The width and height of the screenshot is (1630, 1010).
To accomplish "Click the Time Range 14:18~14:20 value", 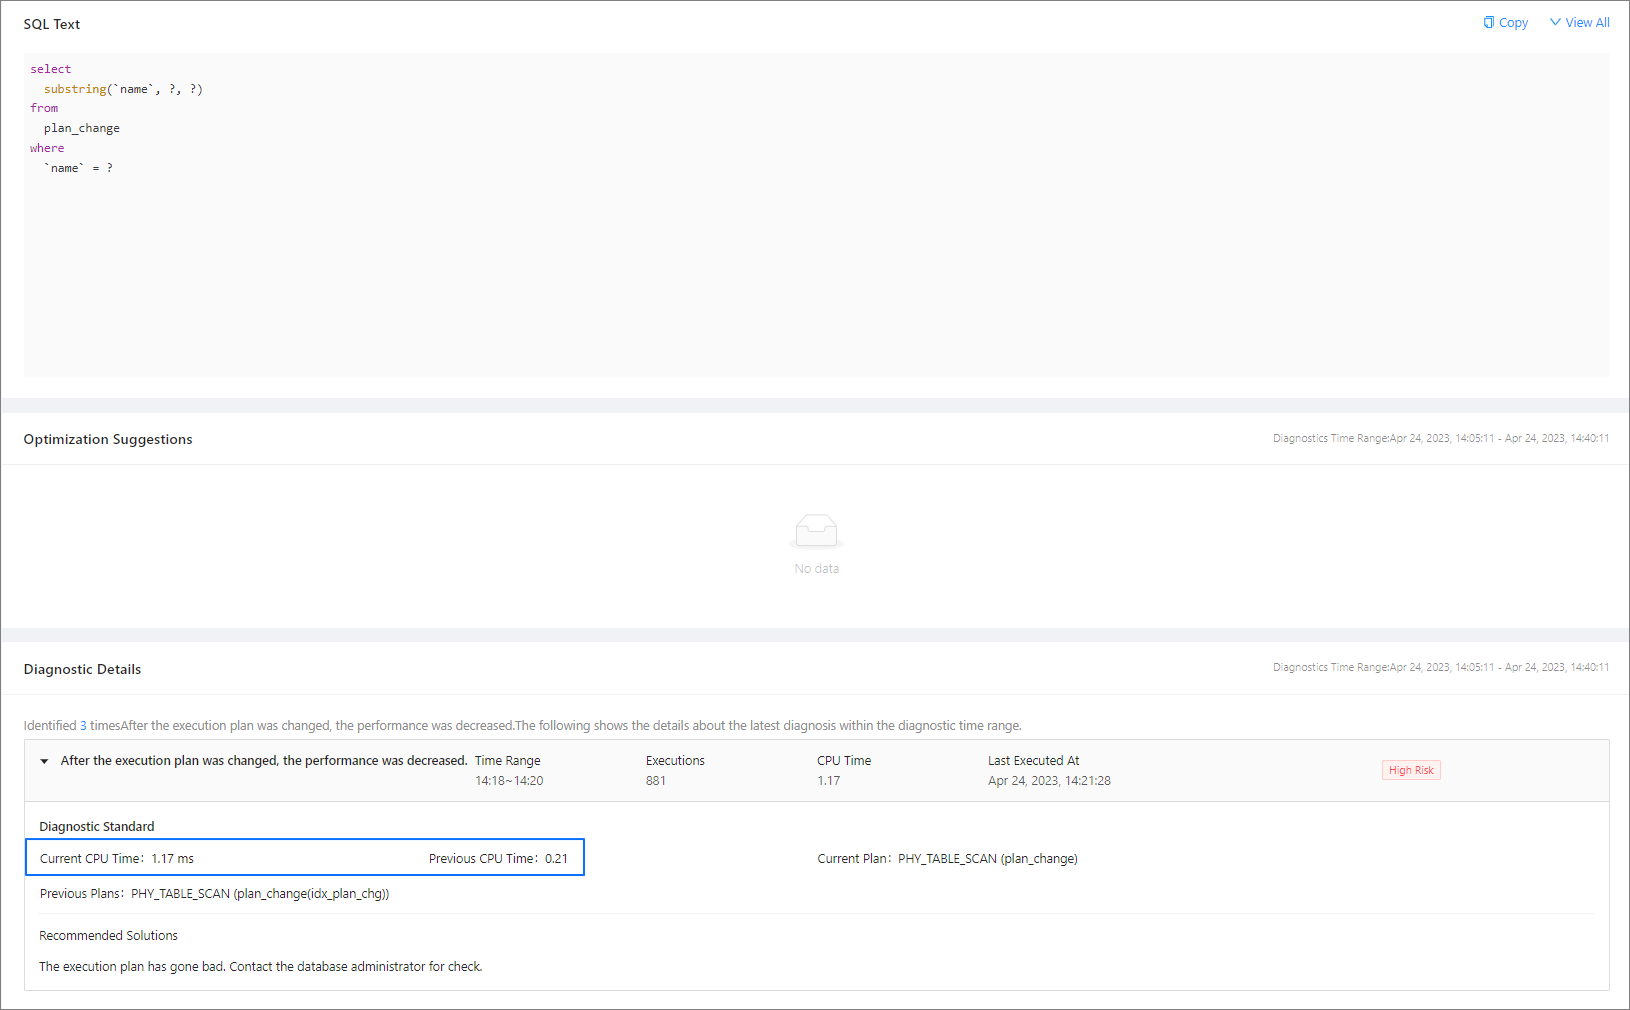I will tap(509, 781).
